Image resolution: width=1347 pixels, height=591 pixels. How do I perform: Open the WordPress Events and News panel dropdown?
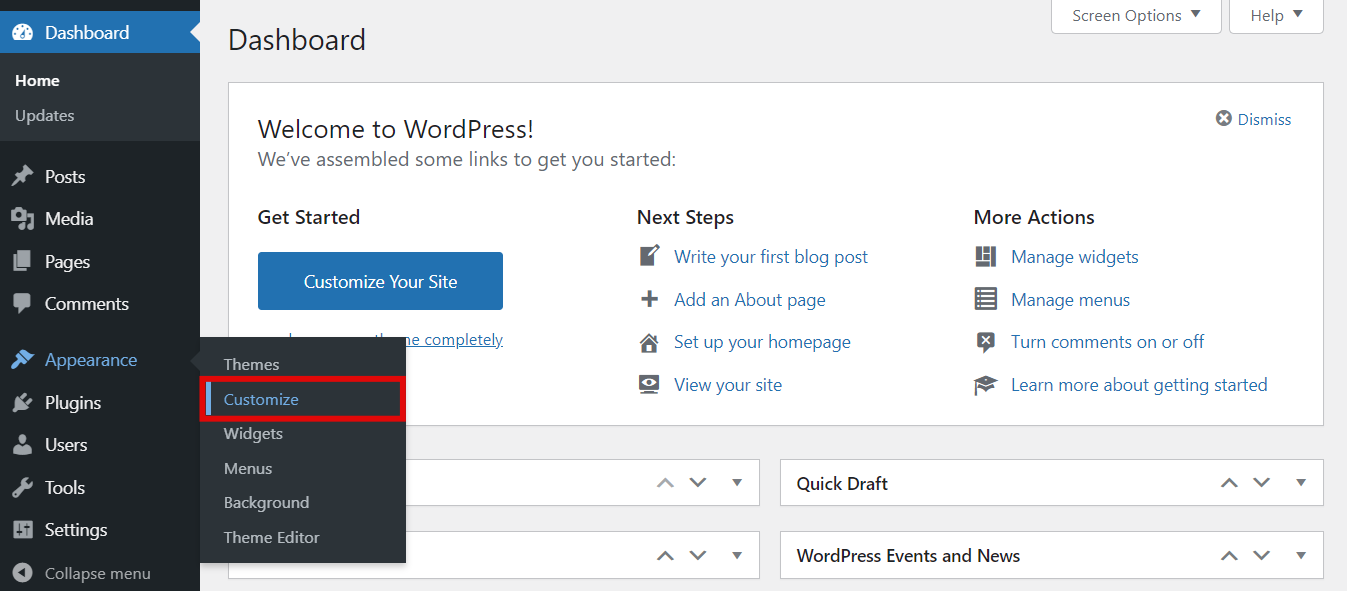pos(1300,555)
